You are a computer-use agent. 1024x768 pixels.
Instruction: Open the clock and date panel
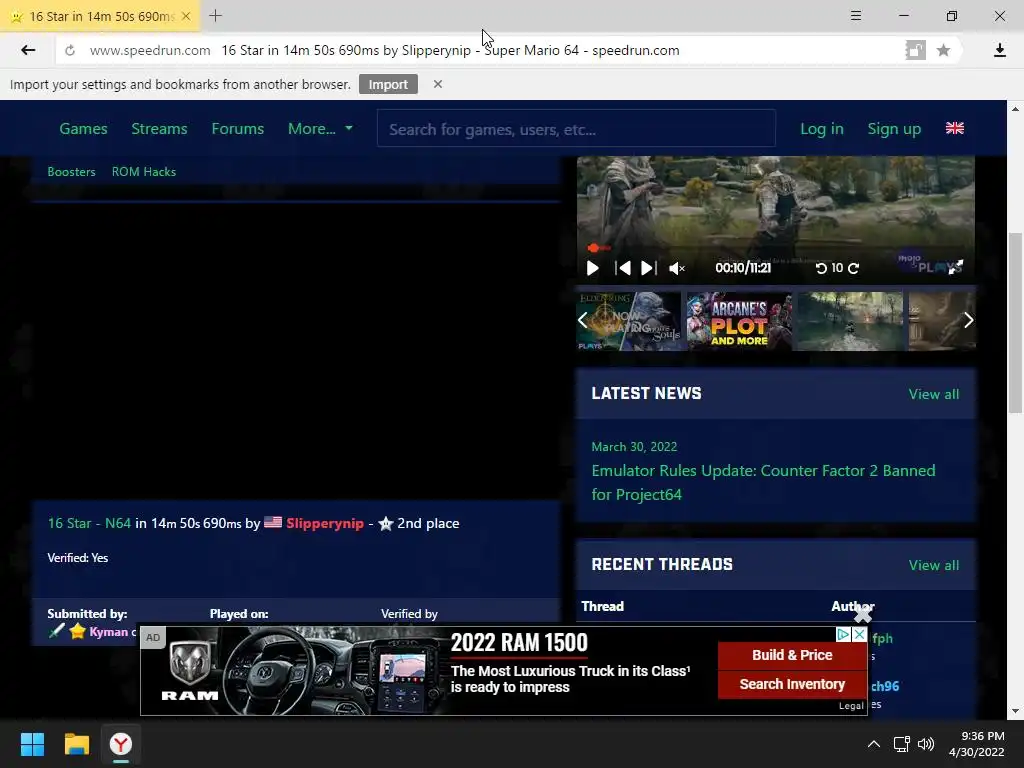[x=976, y=744]
